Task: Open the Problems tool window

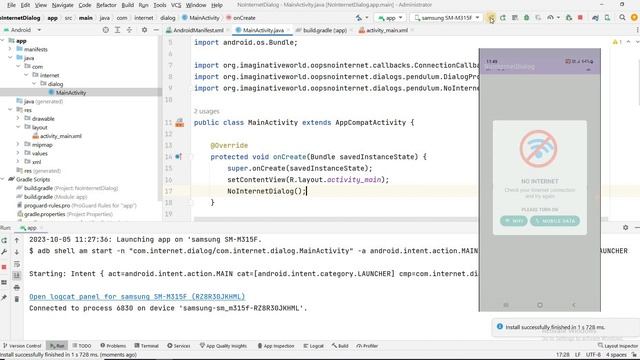Action: (113, 346)
